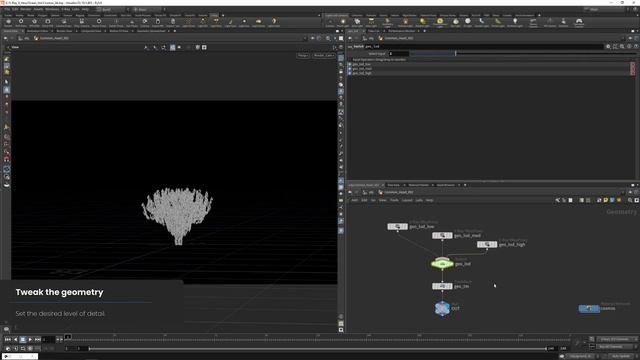640x360 pixels.
Task: Click the timeline range slider bar
Action: click(x=318, y=349)
